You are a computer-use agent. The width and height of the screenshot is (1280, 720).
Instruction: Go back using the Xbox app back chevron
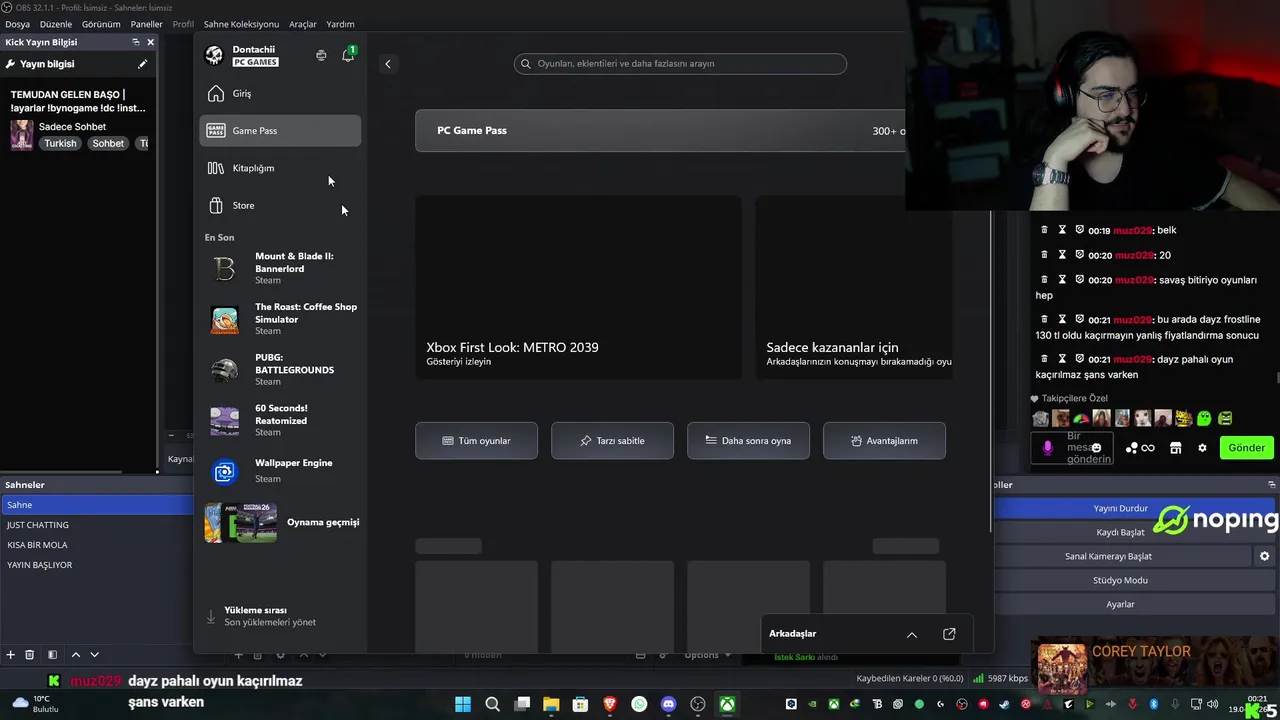coord(388,64)
